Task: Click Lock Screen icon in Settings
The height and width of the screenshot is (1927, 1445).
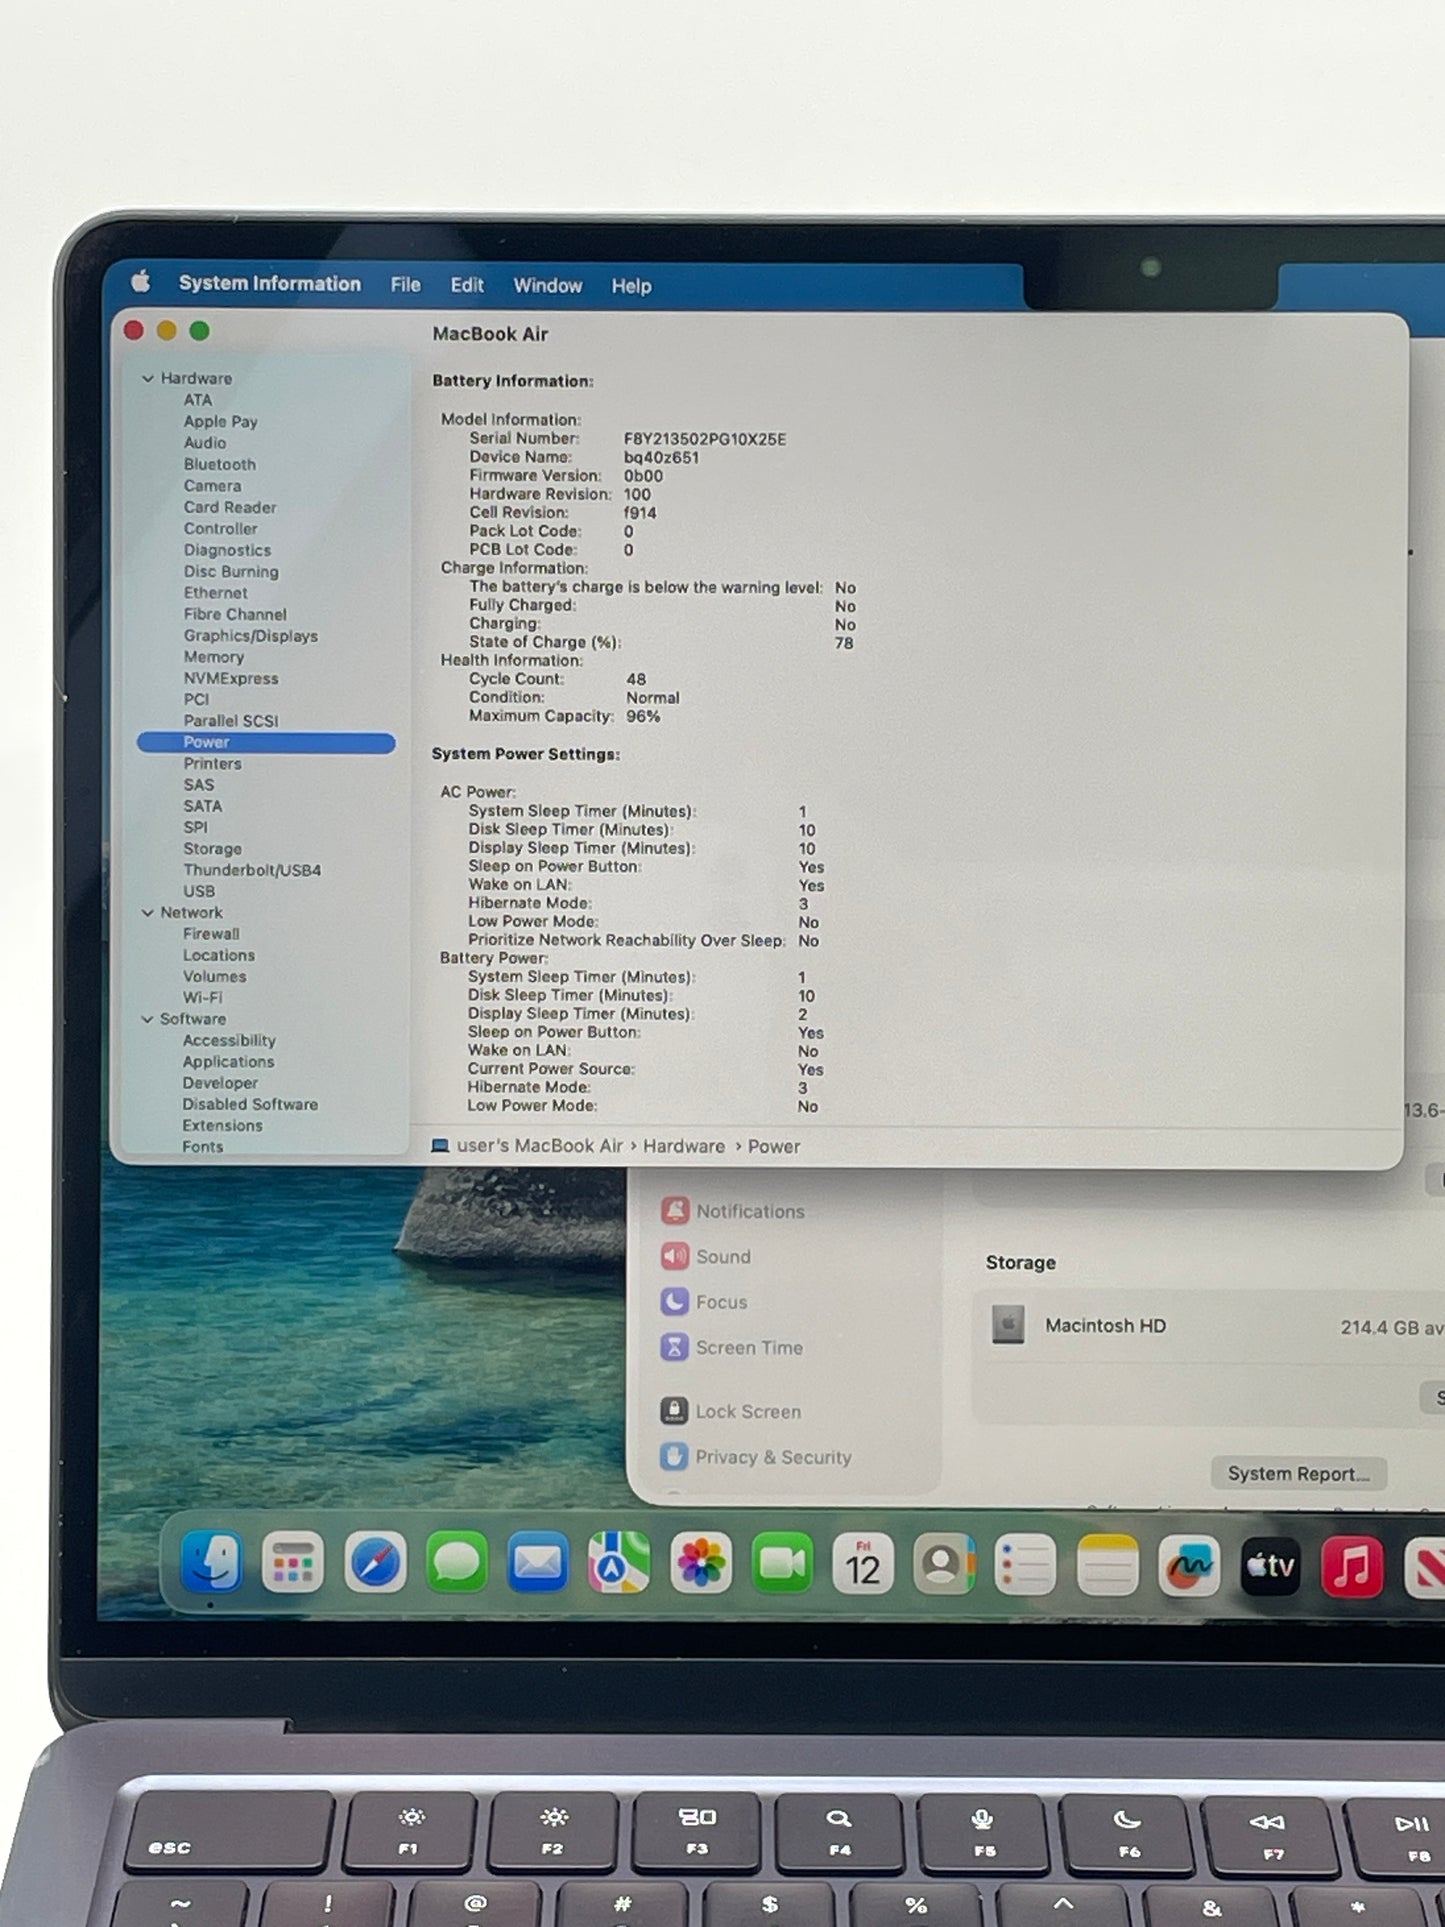Action: tap(675, 1411)
